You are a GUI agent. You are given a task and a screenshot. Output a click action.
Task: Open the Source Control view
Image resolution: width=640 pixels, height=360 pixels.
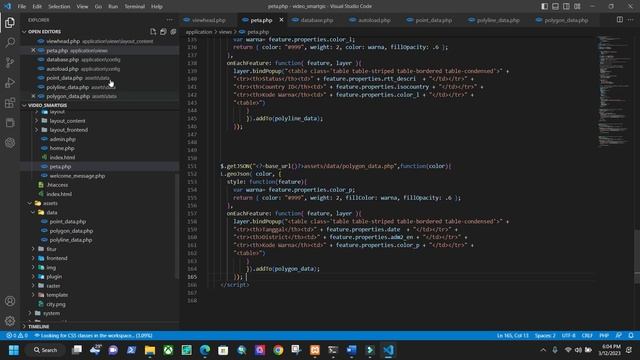point(10,62)
